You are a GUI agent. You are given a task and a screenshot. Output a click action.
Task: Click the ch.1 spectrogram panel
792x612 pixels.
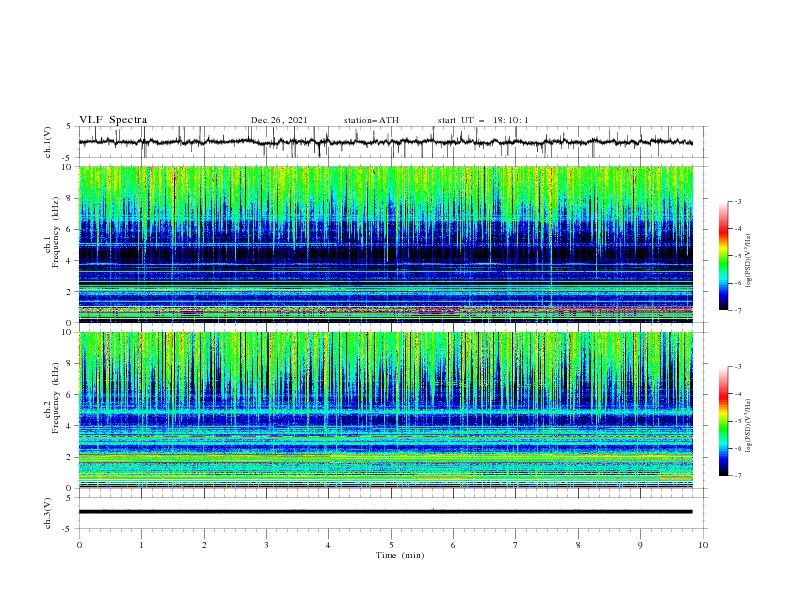point(385,244)
